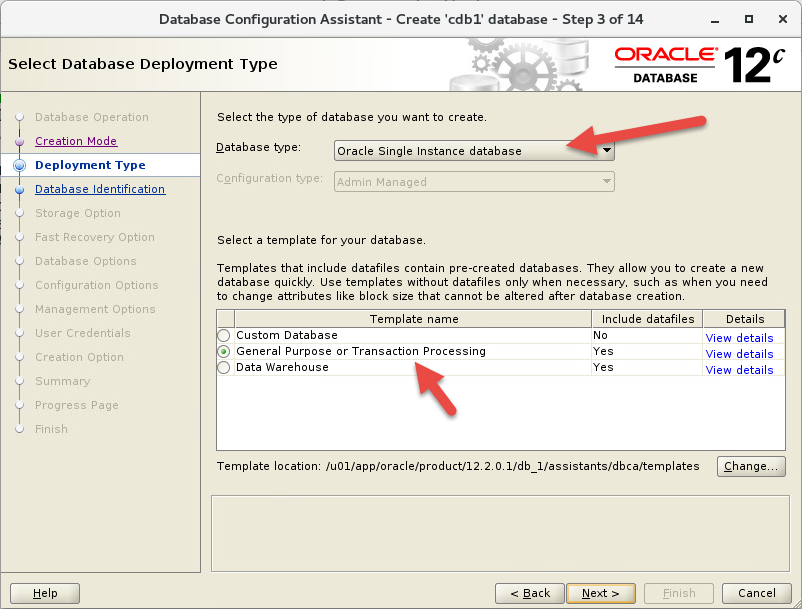This screenshot has width=802, height=609.
Task: Click the Summary step
Action: click(62, 381)
